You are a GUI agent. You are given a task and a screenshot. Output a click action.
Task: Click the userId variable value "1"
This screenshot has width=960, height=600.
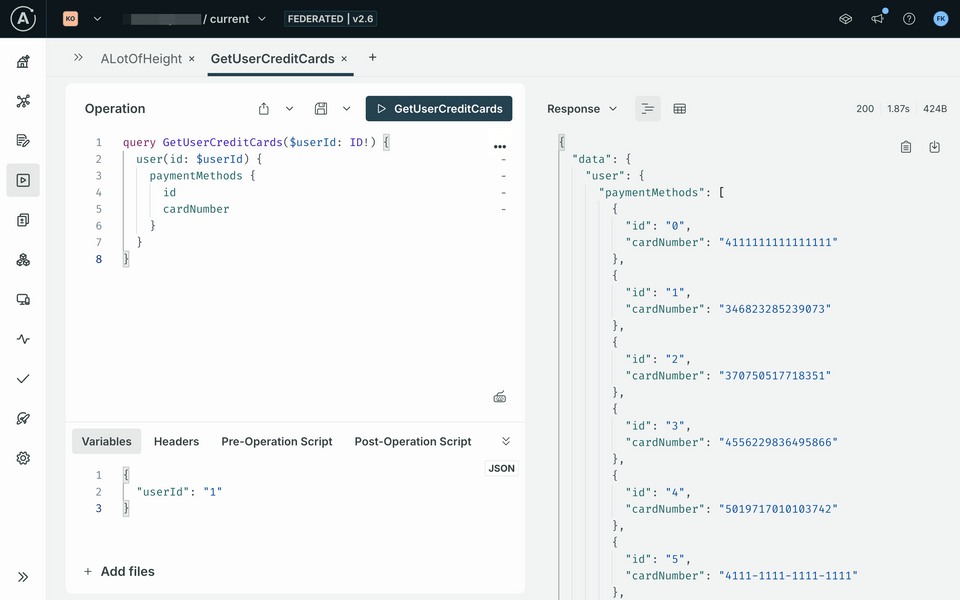(212, 492)
